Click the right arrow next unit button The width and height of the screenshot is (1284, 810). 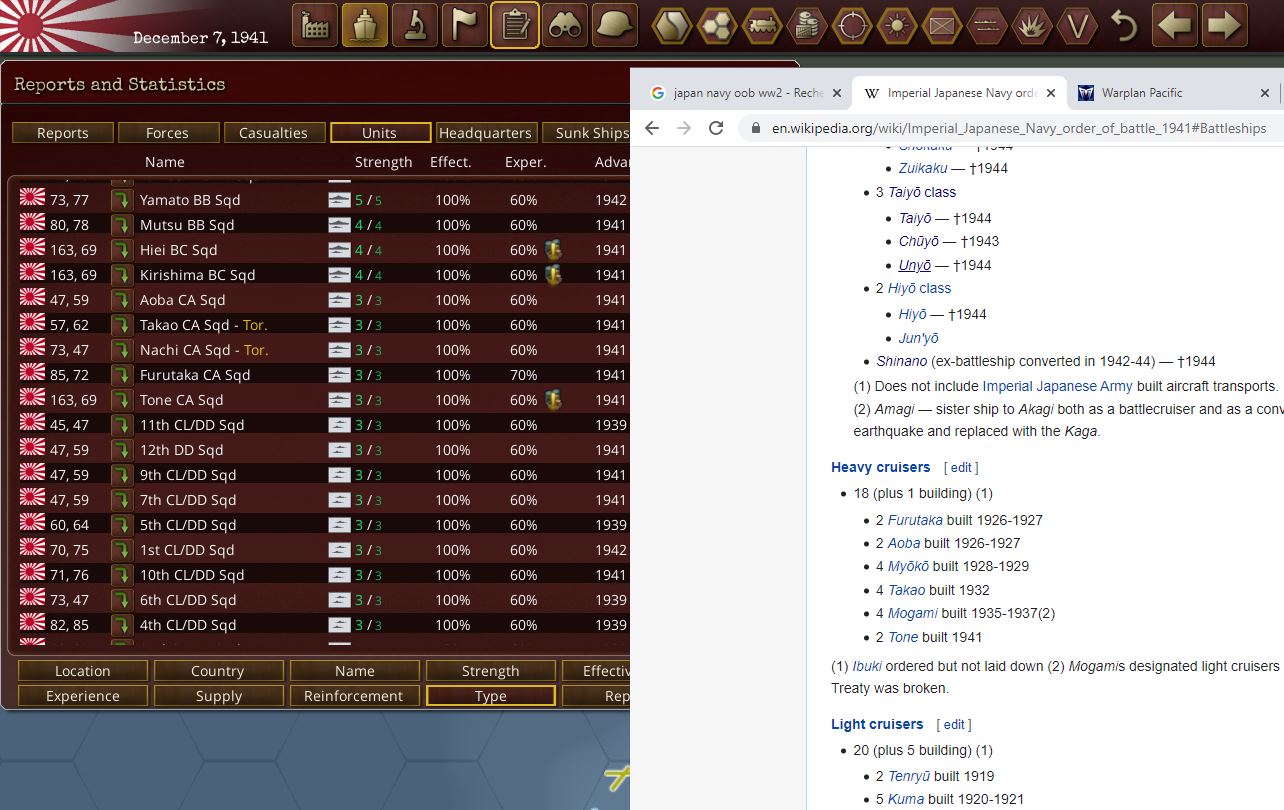pos(1225,25)
